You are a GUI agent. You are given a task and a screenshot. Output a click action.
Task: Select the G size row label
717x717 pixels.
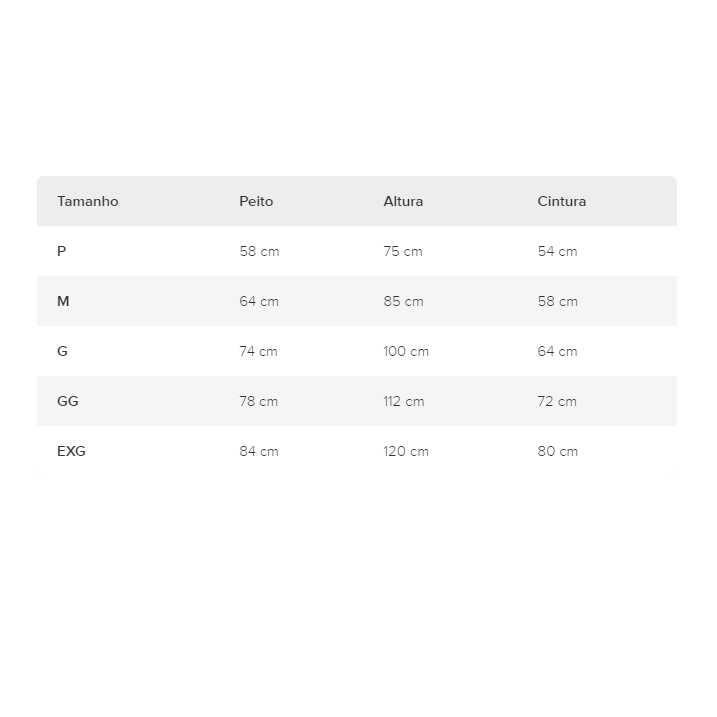tap(62, 351)
